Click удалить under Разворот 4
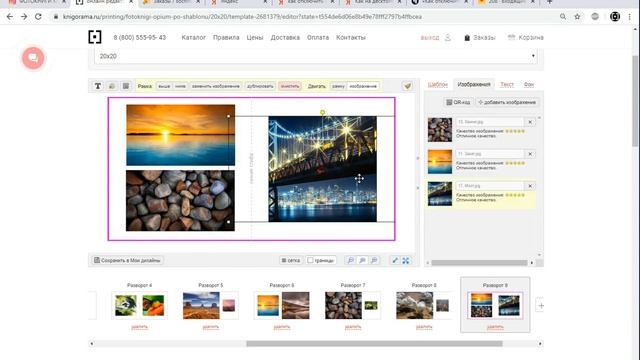 click(x=139, y=327)
